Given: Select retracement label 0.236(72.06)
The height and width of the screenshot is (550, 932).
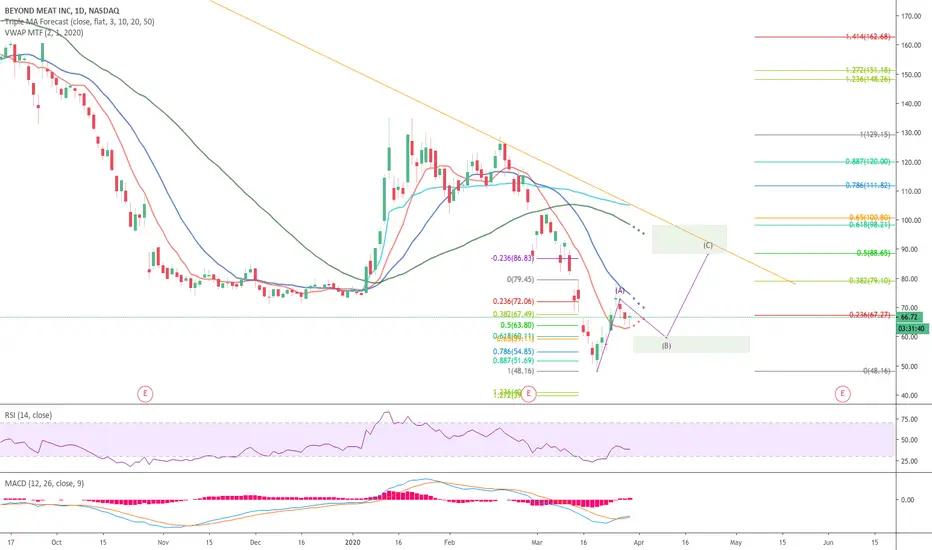Looking at the screenshot, I should (x=514, y=301).
